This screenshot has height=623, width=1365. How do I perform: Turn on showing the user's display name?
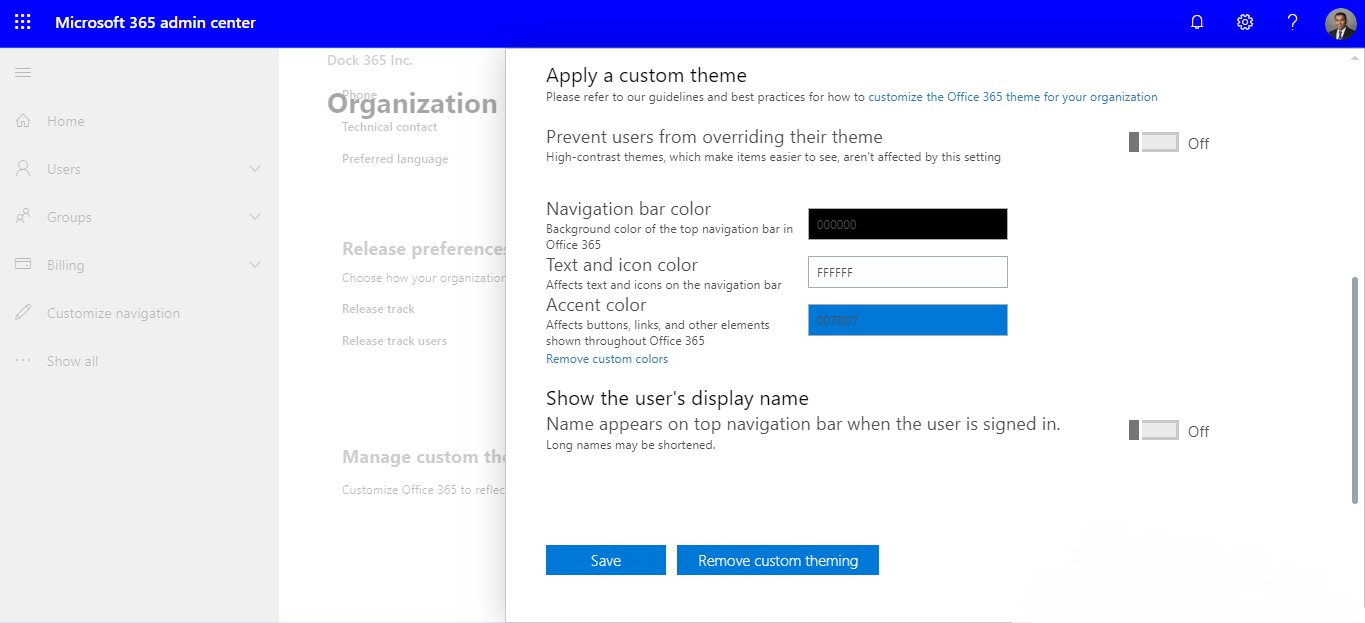click(x=1155, y=429)
